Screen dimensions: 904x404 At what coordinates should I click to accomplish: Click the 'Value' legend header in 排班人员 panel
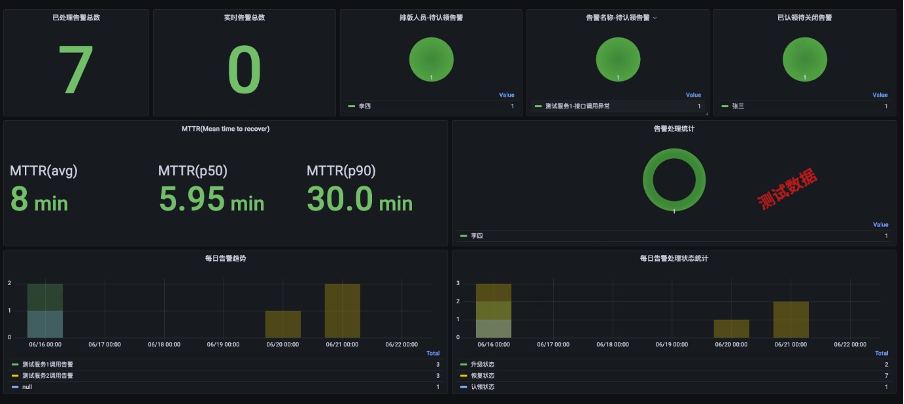506,95
